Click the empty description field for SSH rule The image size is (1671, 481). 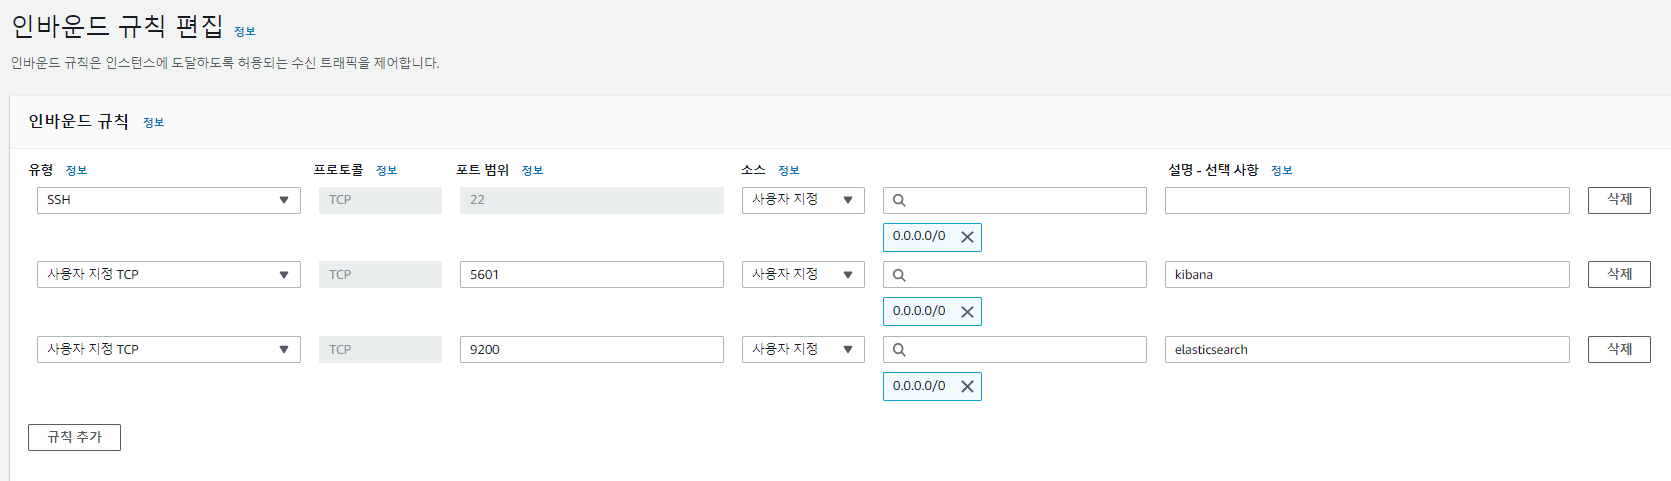click(x=1367, y=200)
